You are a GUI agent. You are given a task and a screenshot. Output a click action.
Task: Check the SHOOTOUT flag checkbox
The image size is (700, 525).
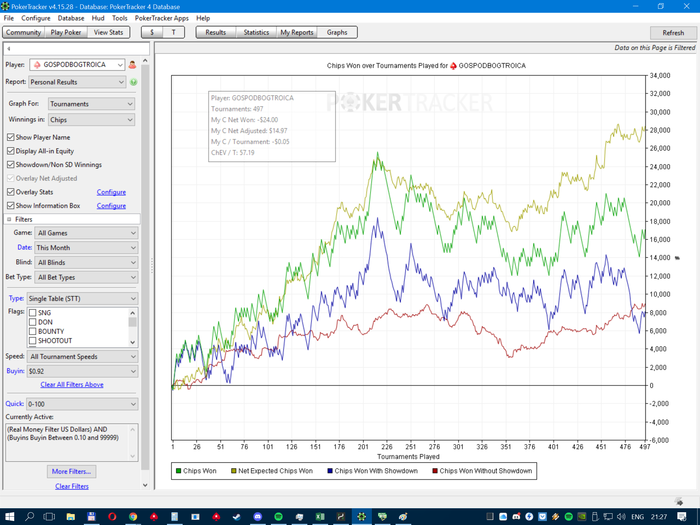pos(33,341)
